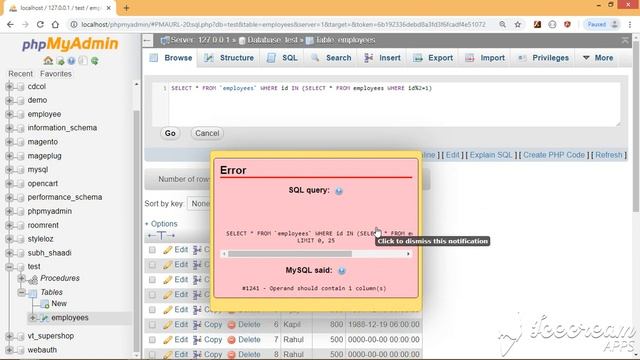Viewport: 640px width, 360px height.
Task: Open Structure tab
Action: 229,58
